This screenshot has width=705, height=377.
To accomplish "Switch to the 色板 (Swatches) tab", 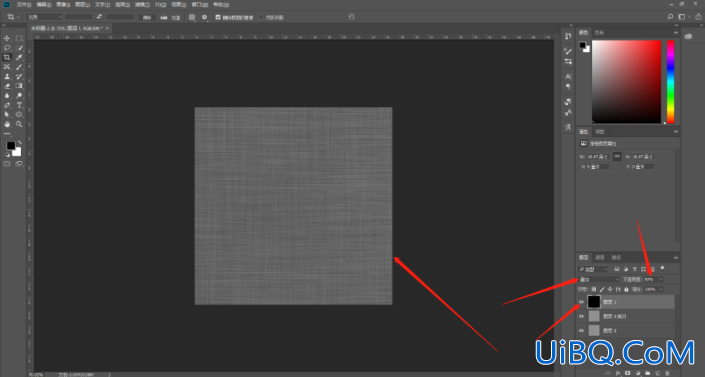I will [599, 32].
